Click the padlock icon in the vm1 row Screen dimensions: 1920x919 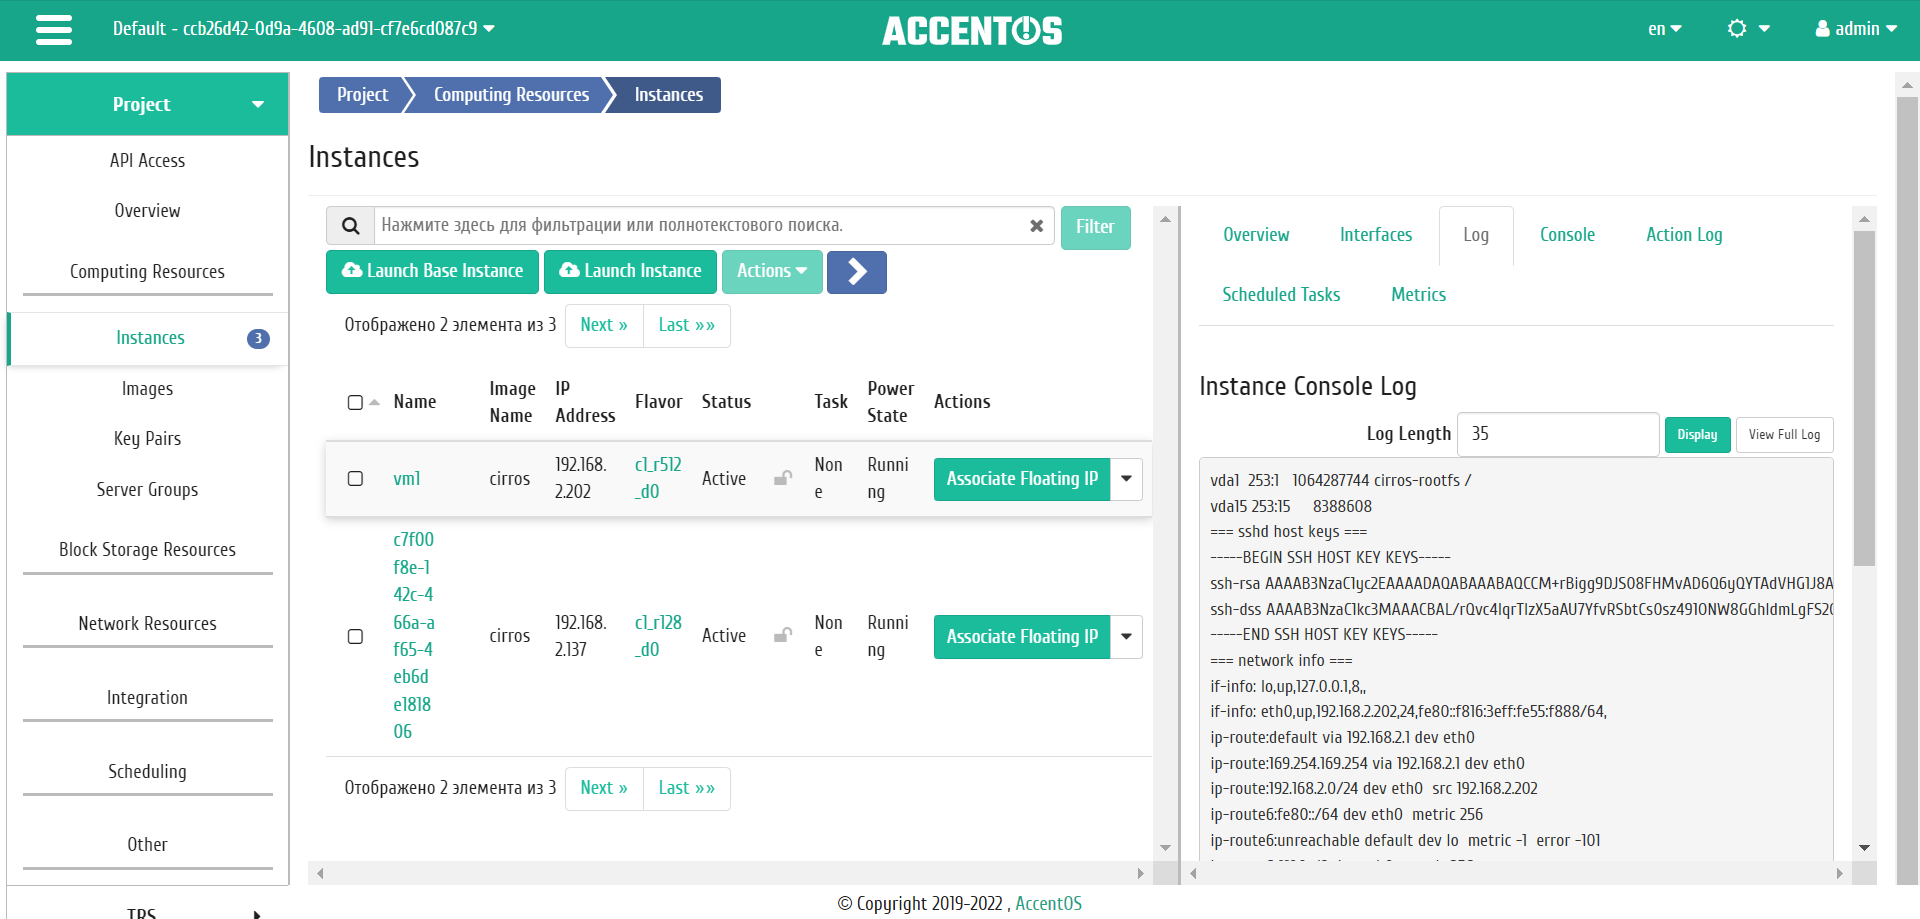782,479
